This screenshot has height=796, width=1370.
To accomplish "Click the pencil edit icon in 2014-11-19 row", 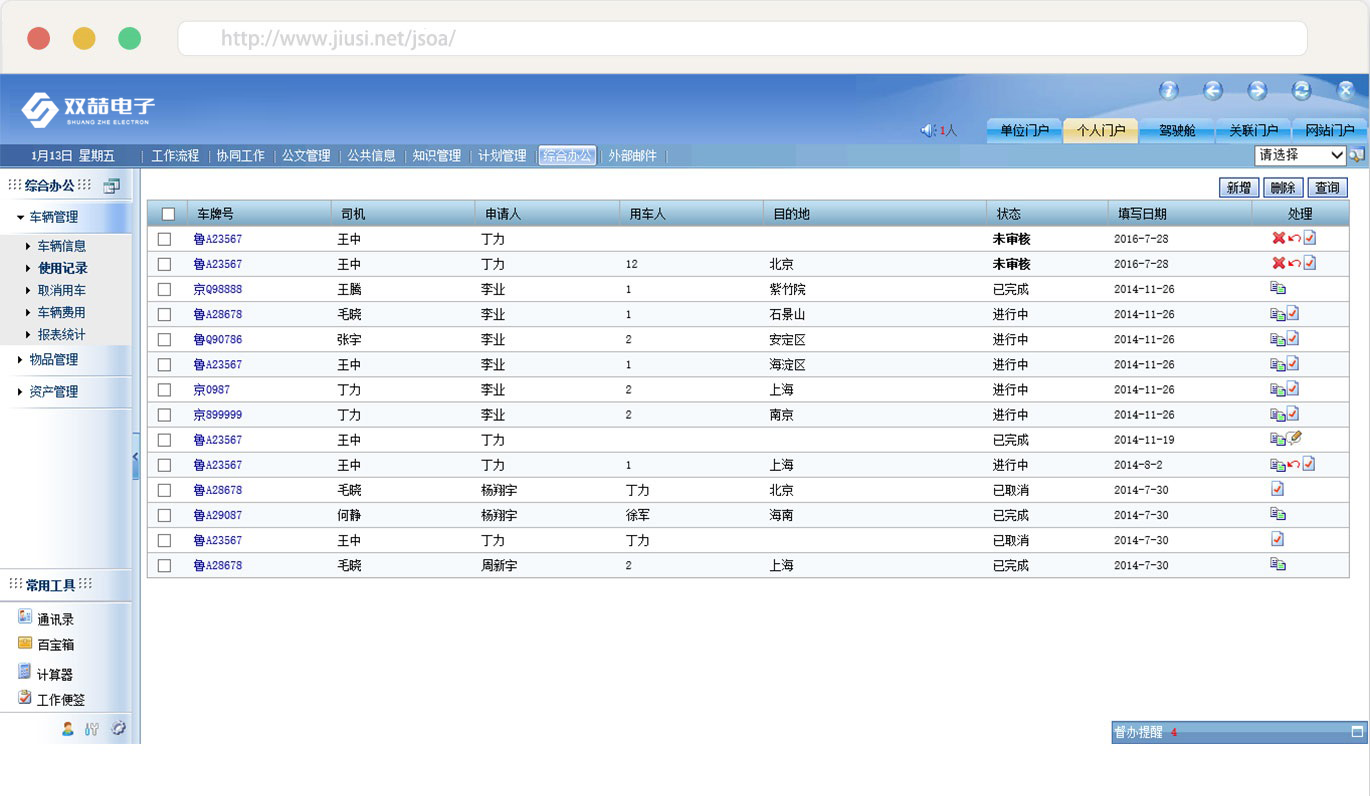I will point(1294,438).
